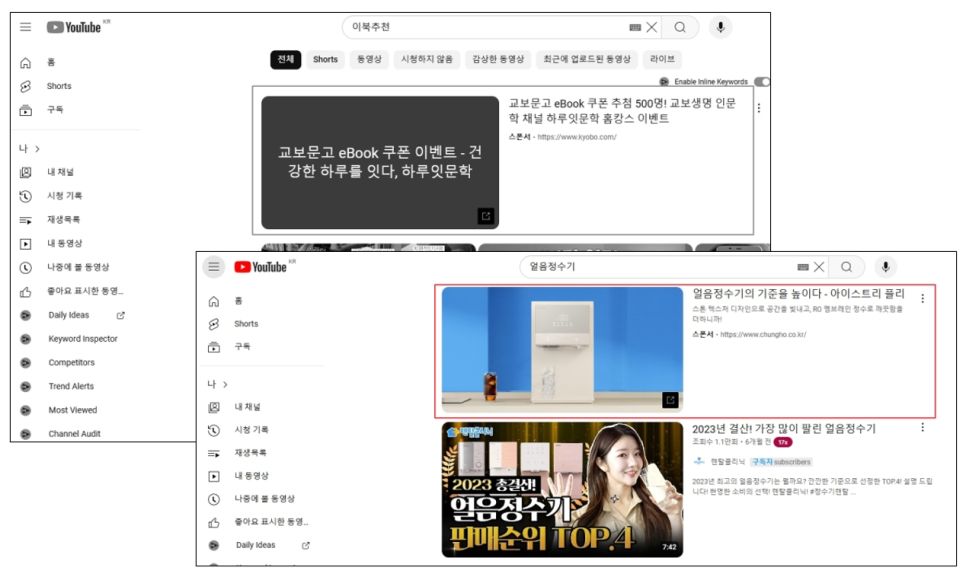Viewport: 966px width, 577px height.
Task: Click search magnifier in back window
Action: [680, 27]
